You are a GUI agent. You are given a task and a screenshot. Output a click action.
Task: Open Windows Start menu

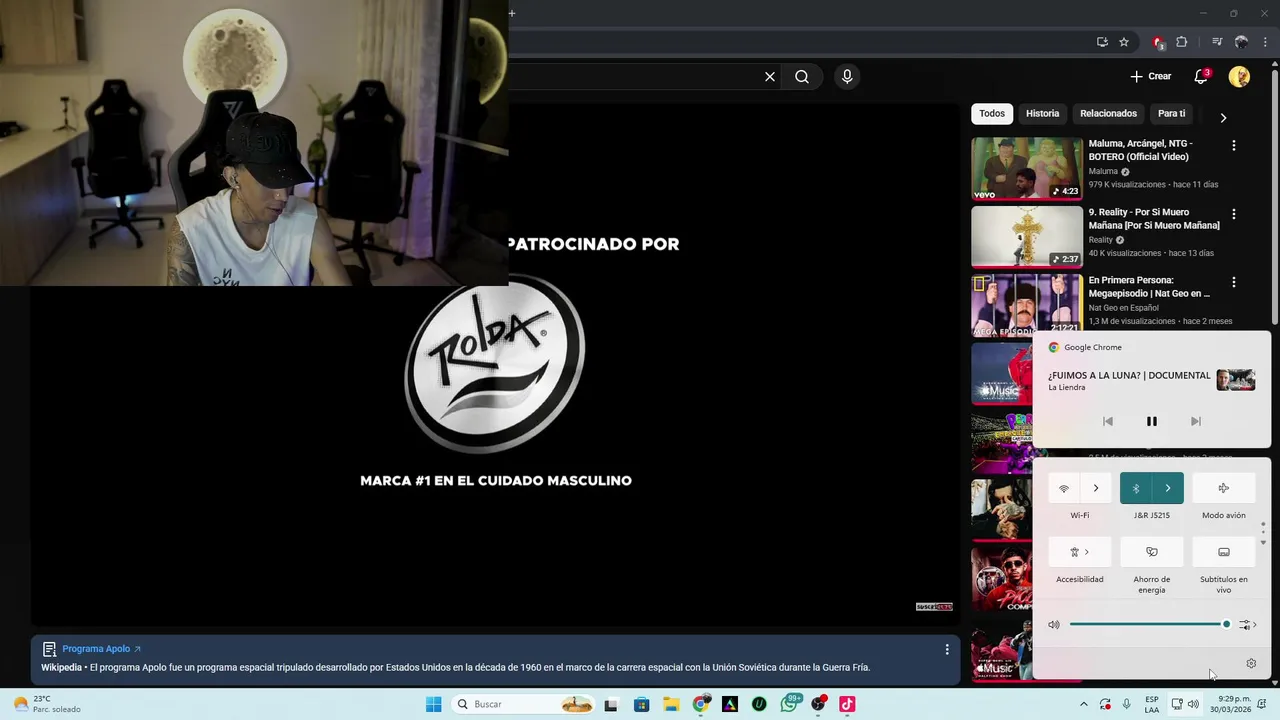click(x=433, y=704)
